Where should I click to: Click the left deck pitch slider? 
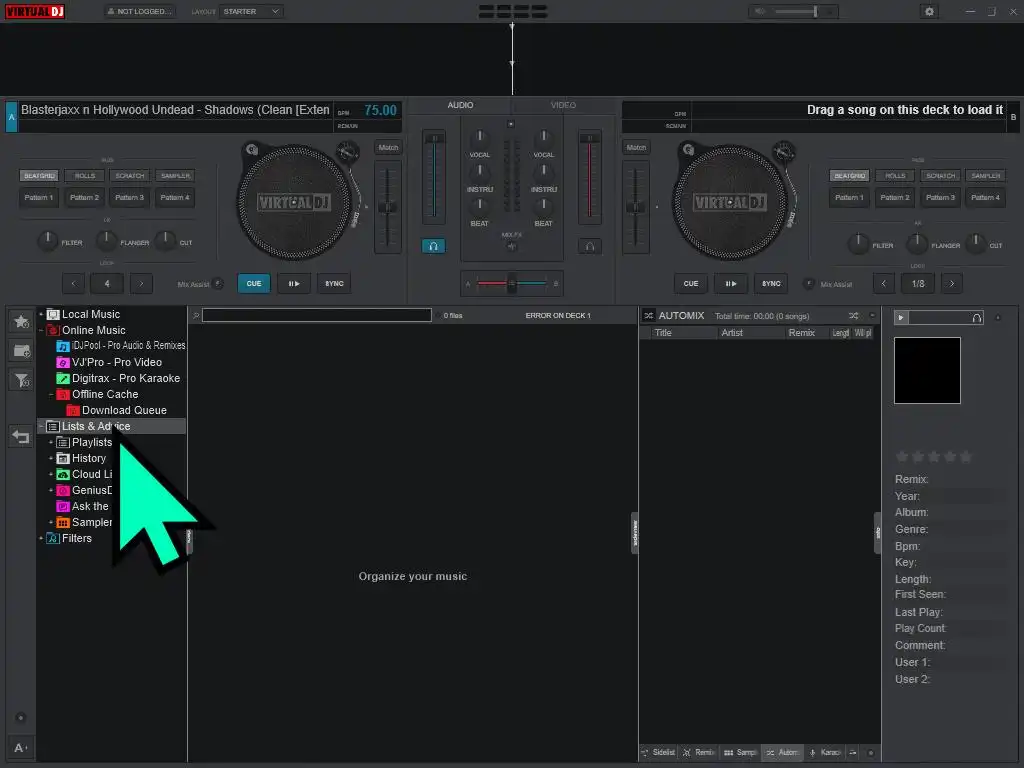[387, 207]
